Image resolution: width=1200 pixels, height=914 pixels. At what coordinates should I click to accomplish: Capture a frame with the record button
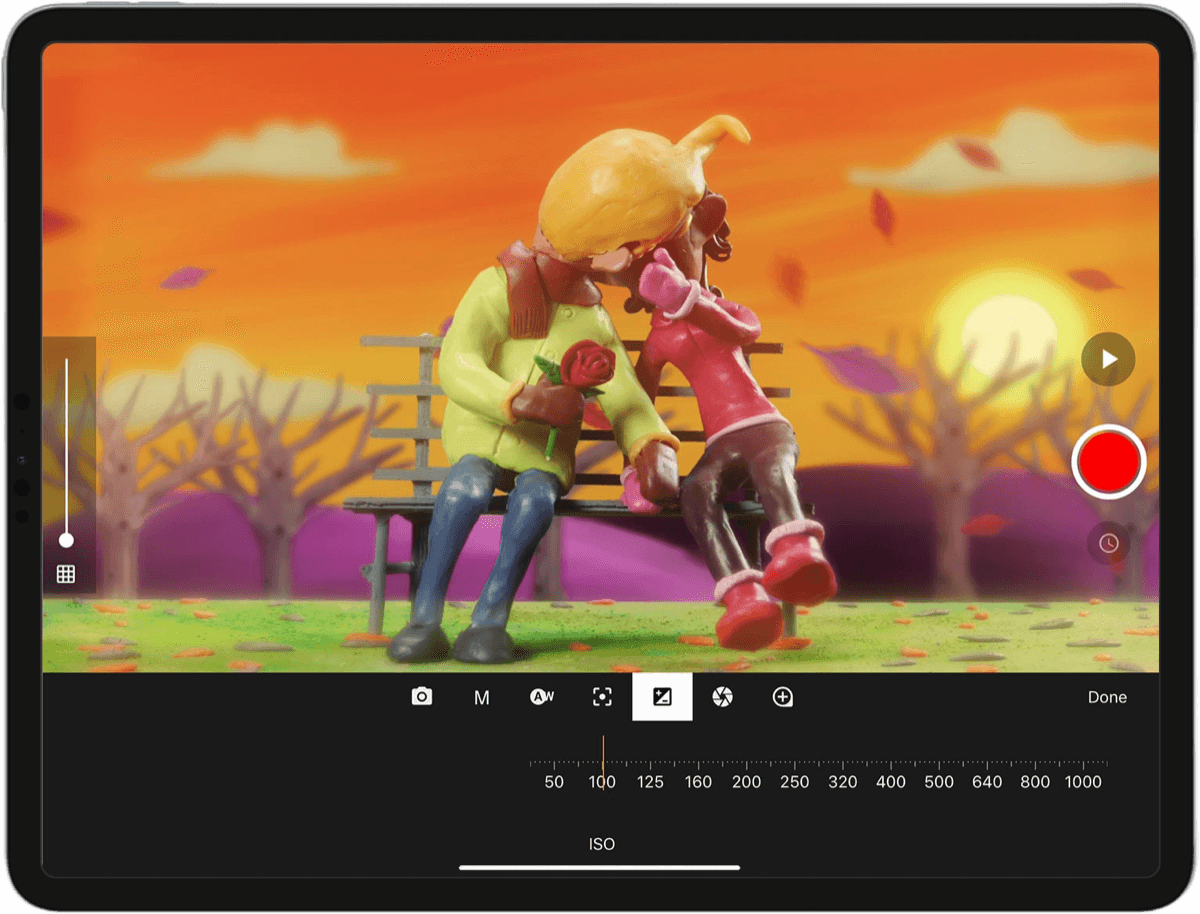(x=1107, y=463)
